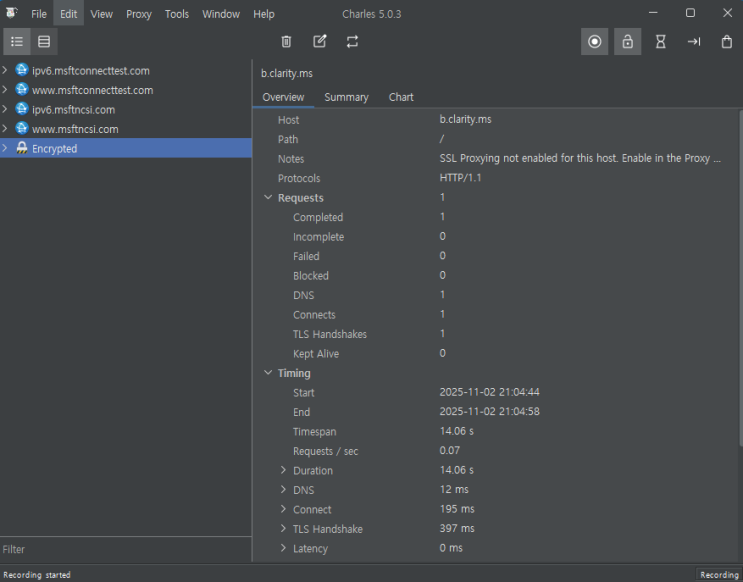
Task: Click the Charles app logo icon
Action: pos(11,13)
